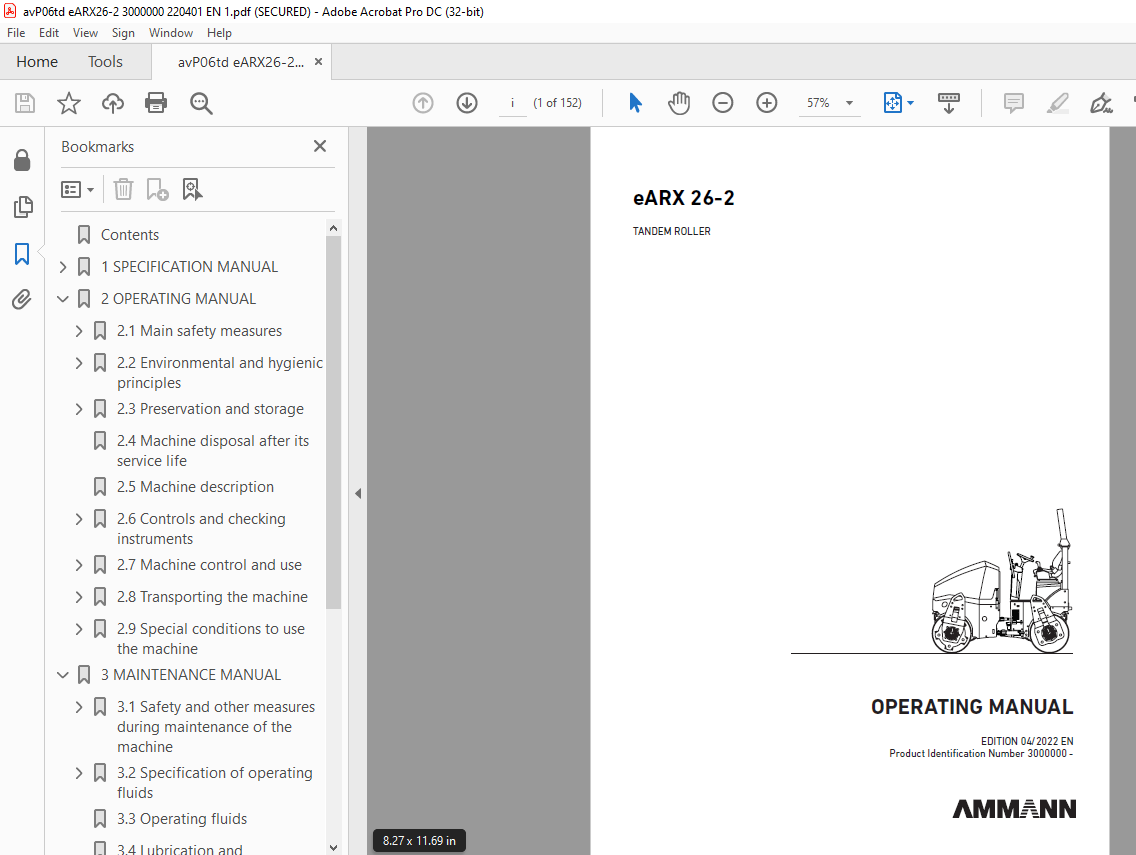Find the current bookmark icon
This screenshot has width=1136, height=855.
pos(192,189)
